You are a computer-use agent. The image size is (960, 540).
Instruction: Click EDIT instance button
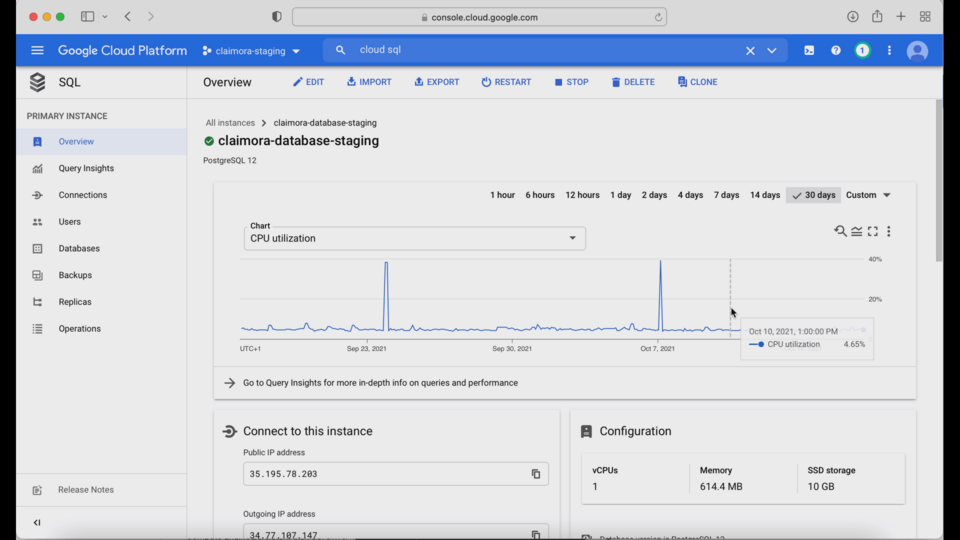[x=308, y=82]
